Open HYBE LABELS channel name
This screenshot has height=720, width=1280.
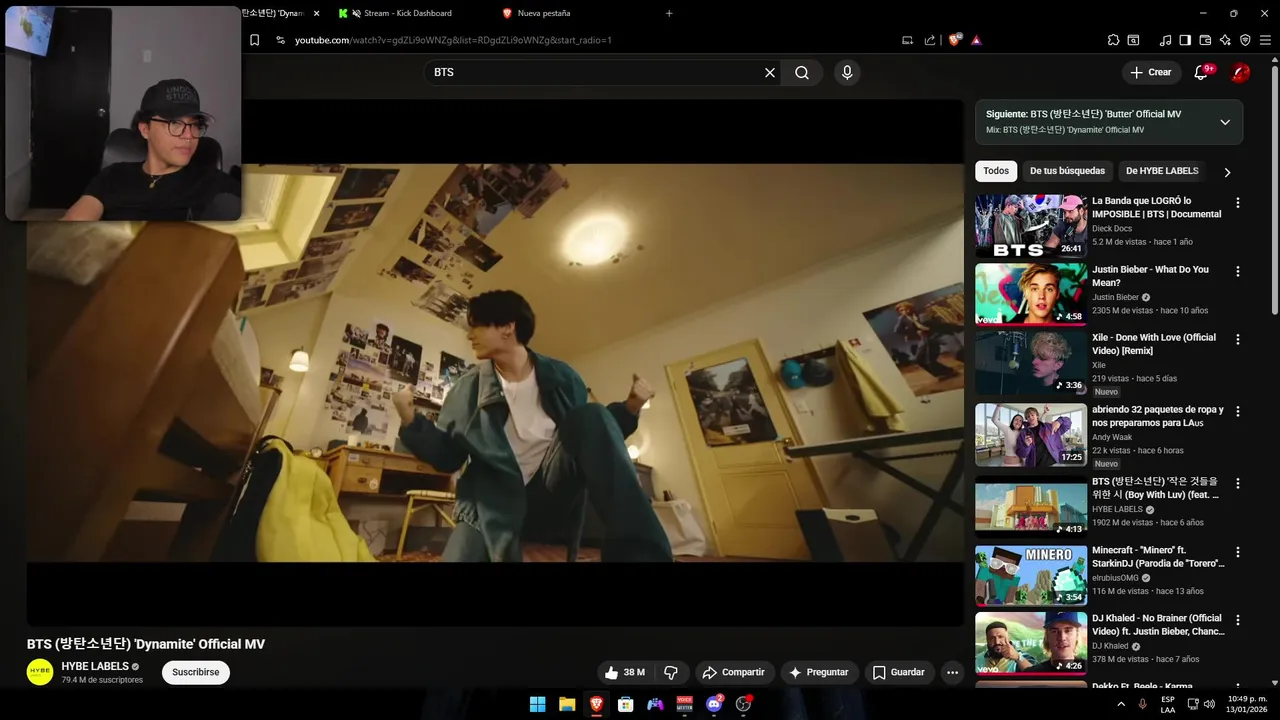[95, 666]
